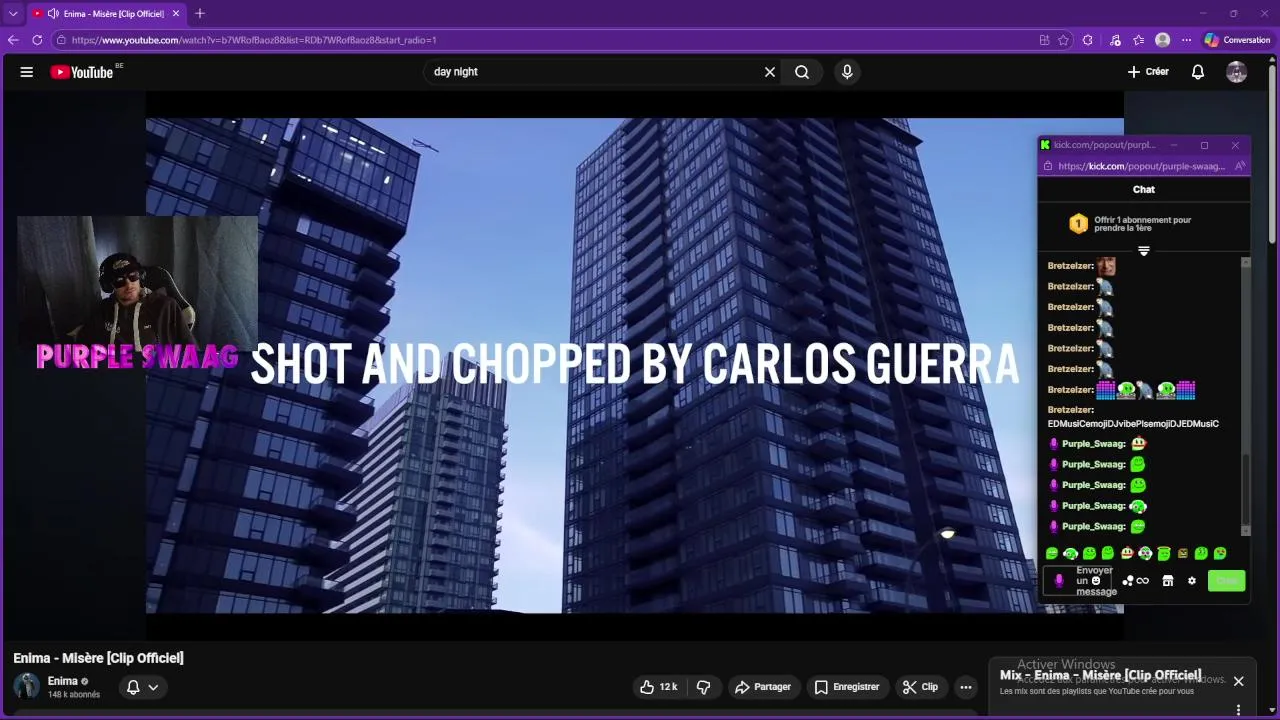Click the Créer button
Screen dimensions: 1280x720
click(1148, 72)
